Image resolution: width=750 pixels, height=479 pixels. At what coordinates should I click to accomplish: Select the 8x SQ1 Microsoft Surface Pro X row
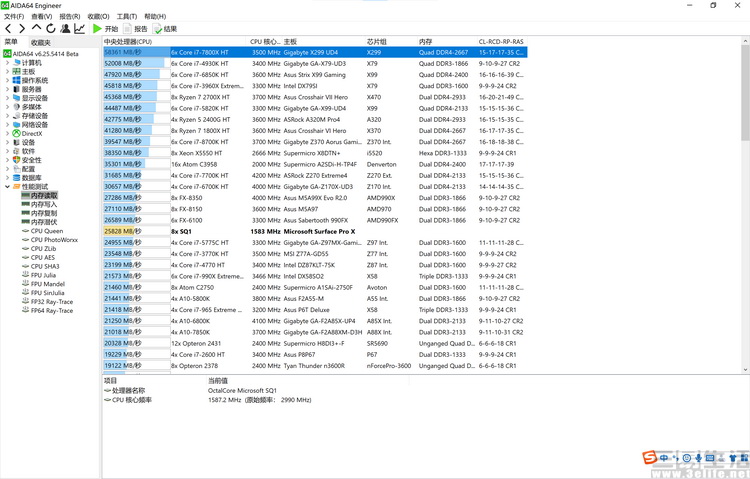[x=315, y=231]
